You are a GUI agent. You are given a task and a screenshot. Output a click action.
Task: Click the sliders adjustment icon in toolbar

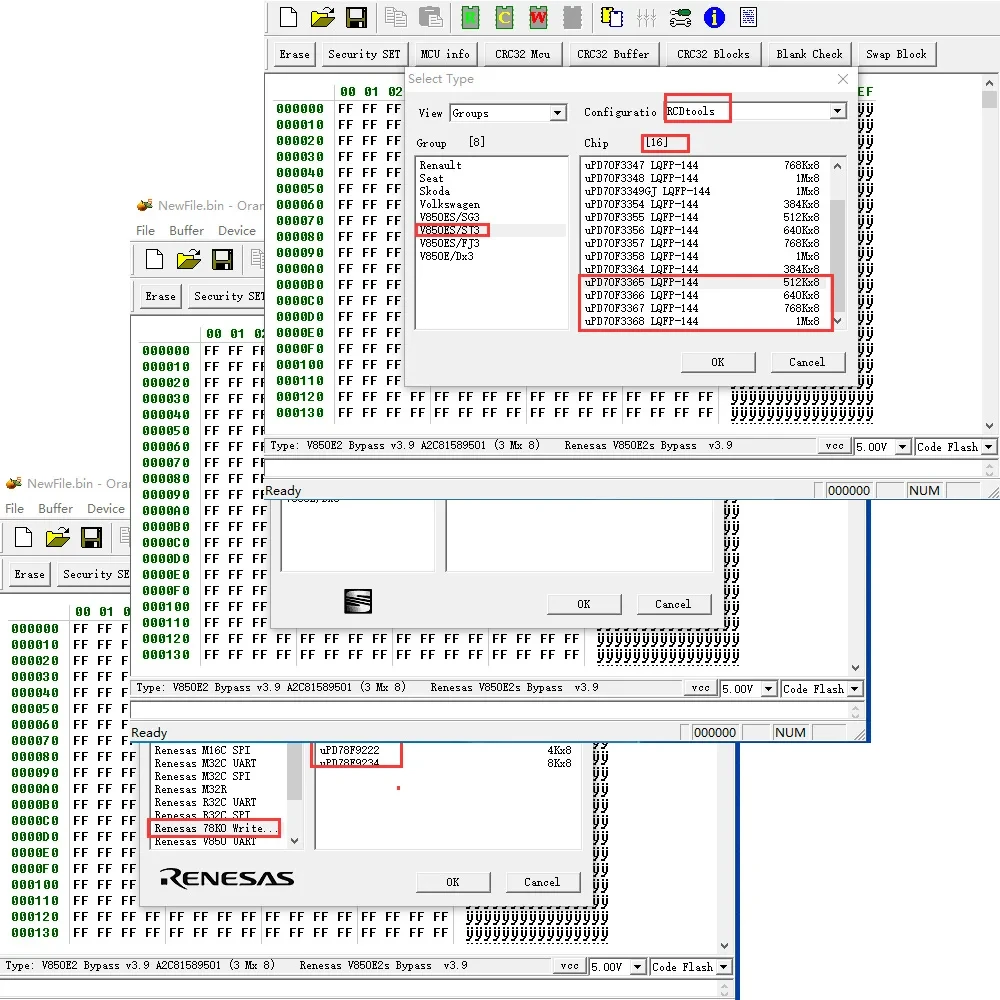pyautogui.click(x=646, y=18)
